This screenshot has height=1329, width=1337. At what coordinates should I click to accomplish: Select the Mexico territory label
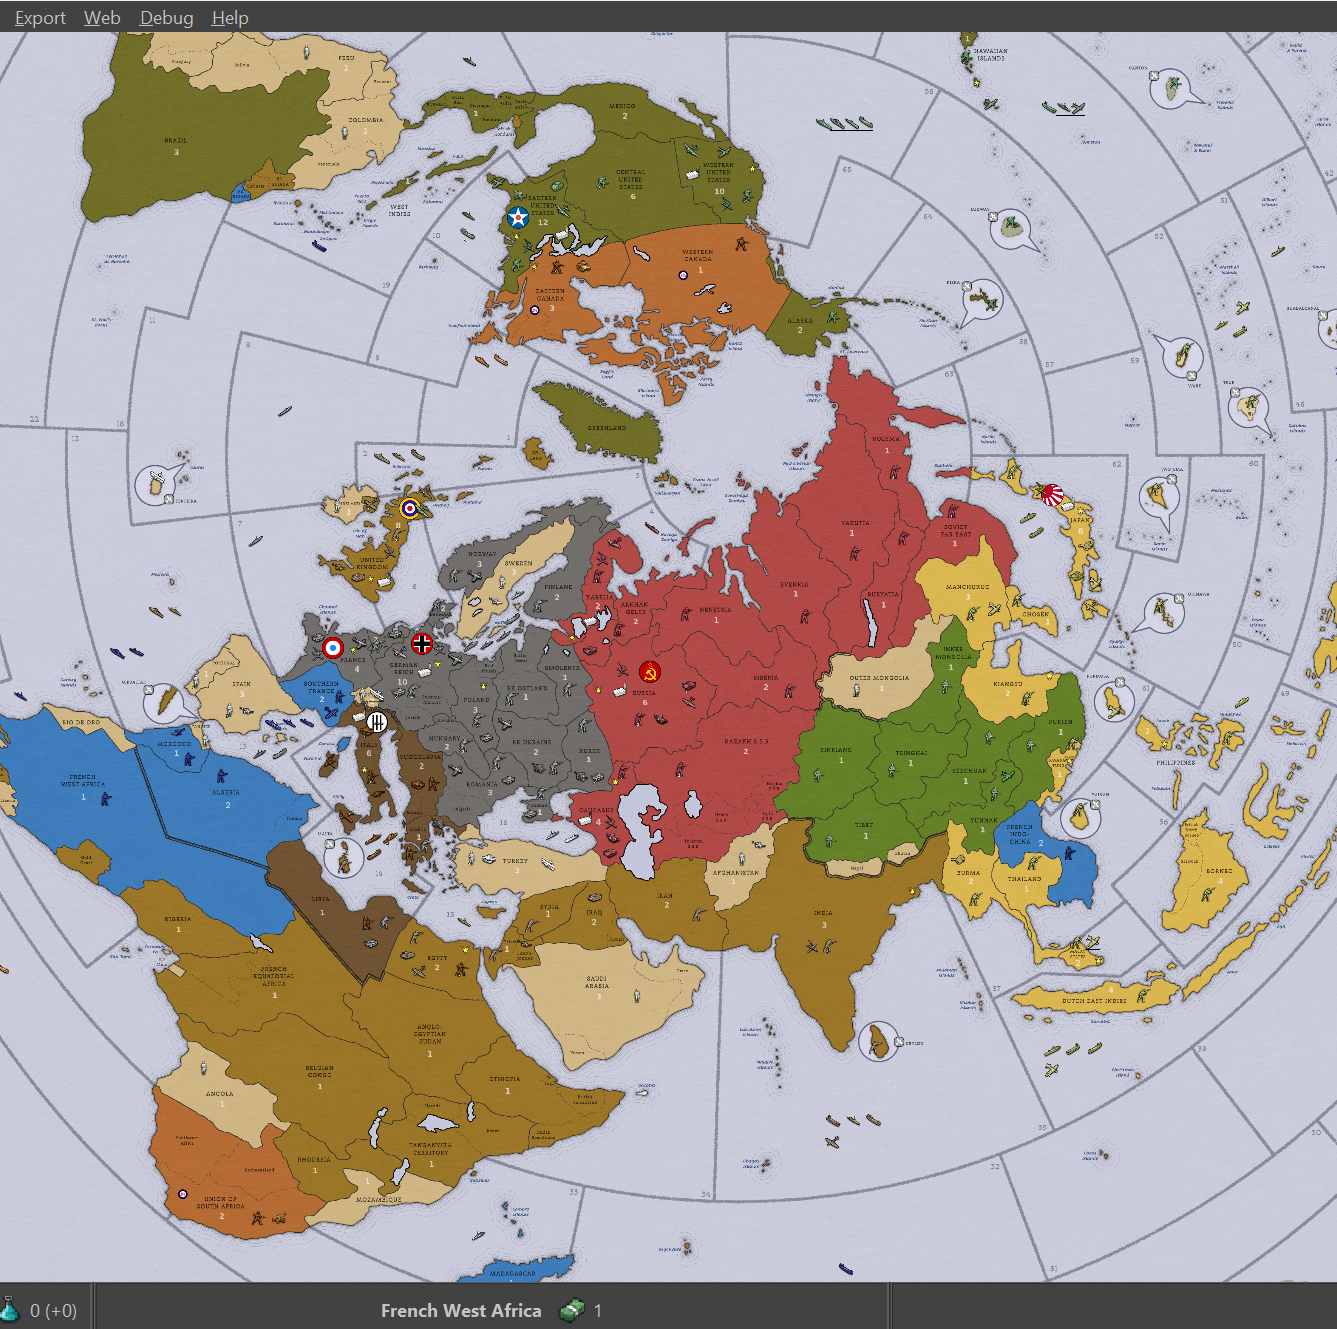point(622,106)
